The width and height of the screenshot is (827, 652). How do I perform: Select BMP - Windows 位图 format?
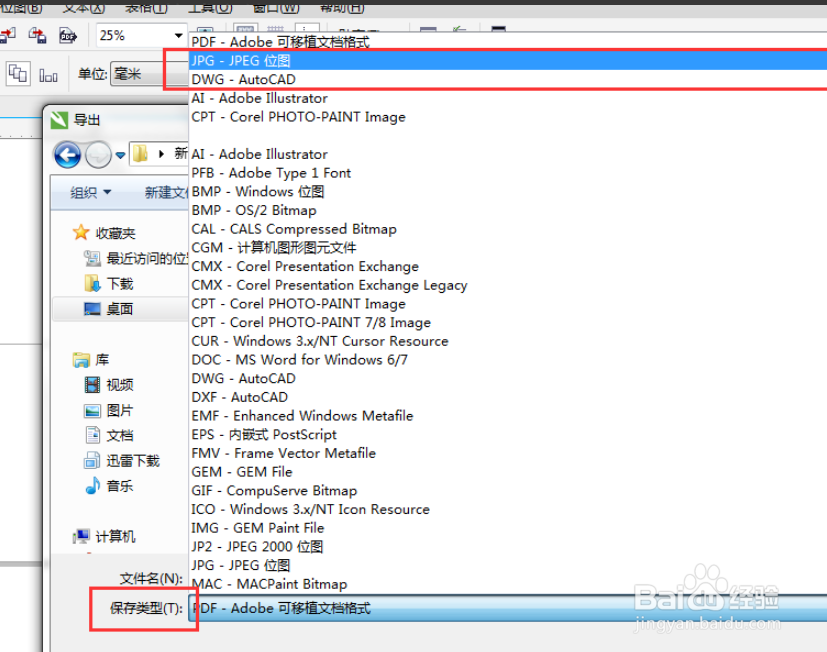258,191
